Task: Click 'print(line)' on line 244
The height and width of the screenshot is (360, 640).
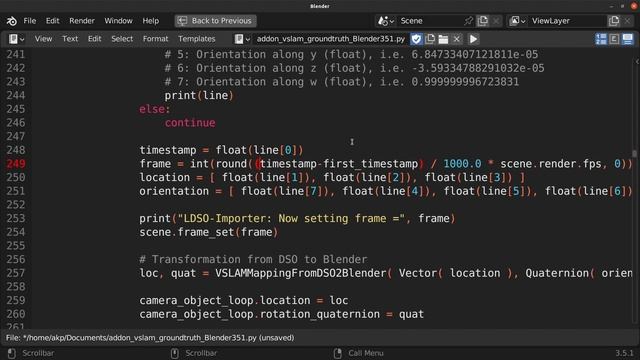Action: pyautogui.click(x=199, y=96)
